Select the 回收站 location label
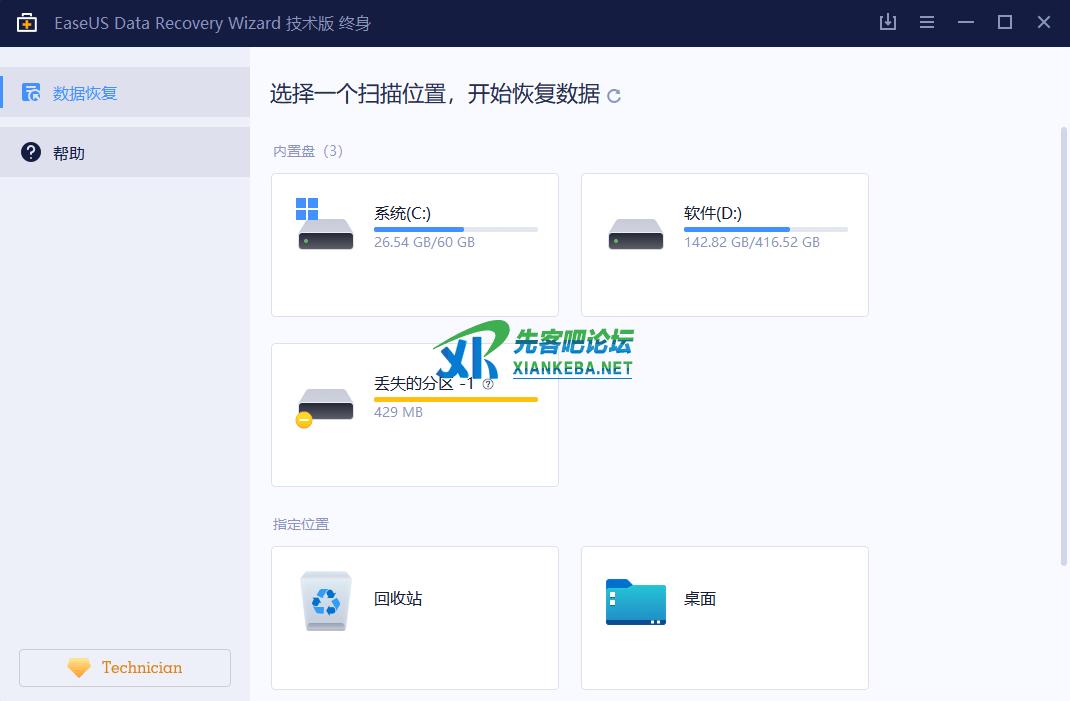This screenshot has width=1070, height=701. point(398,599)
